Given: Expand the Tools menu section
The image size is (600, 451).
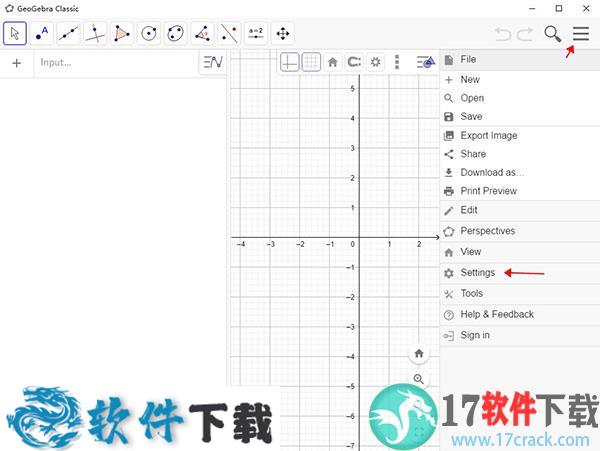Looking at the screenshot, I should pyautogui.click(x=520, y=293).
